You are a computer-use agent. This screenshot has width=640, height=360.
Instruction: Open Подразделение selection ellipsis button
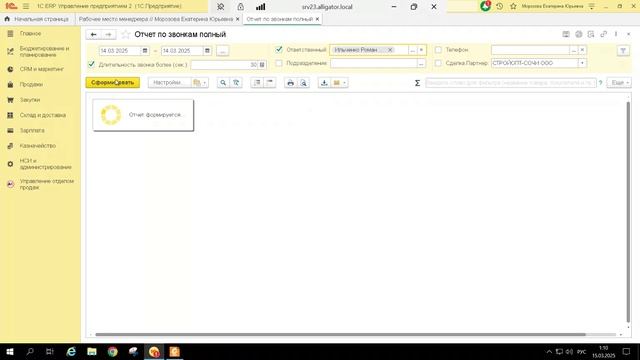[421, 63]
